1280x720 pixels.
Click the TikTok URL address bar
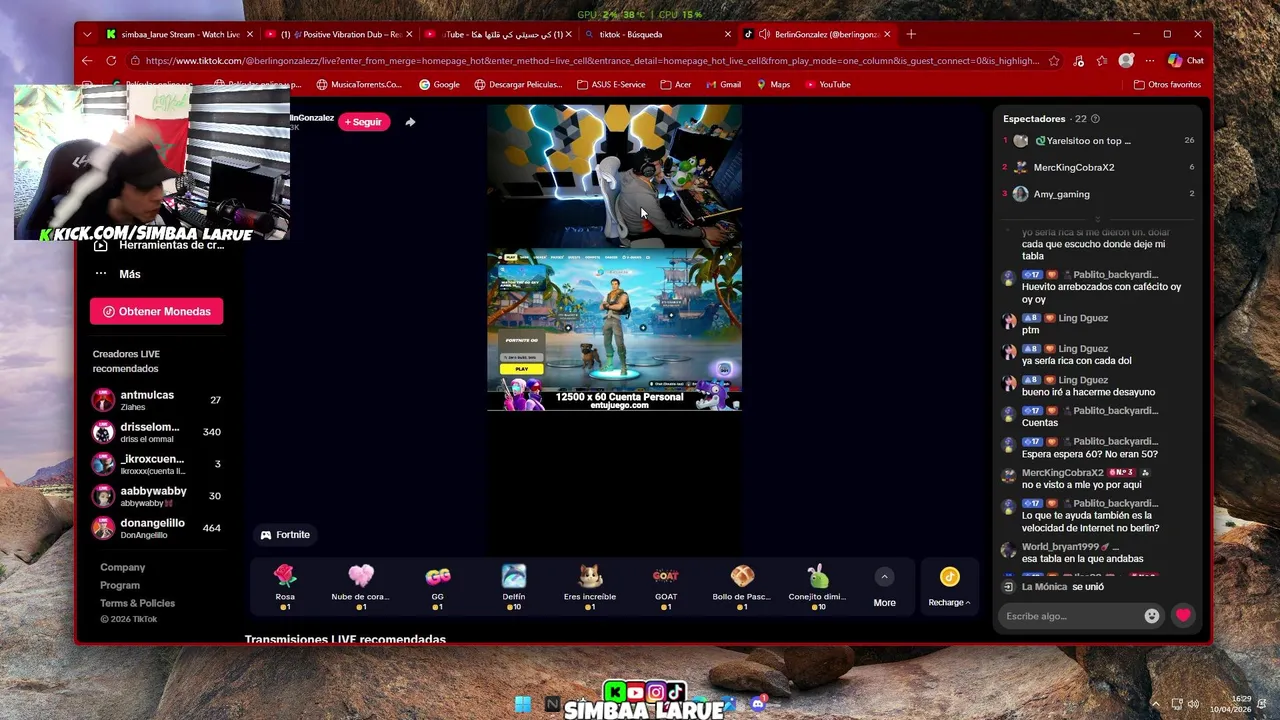(592, 61)
